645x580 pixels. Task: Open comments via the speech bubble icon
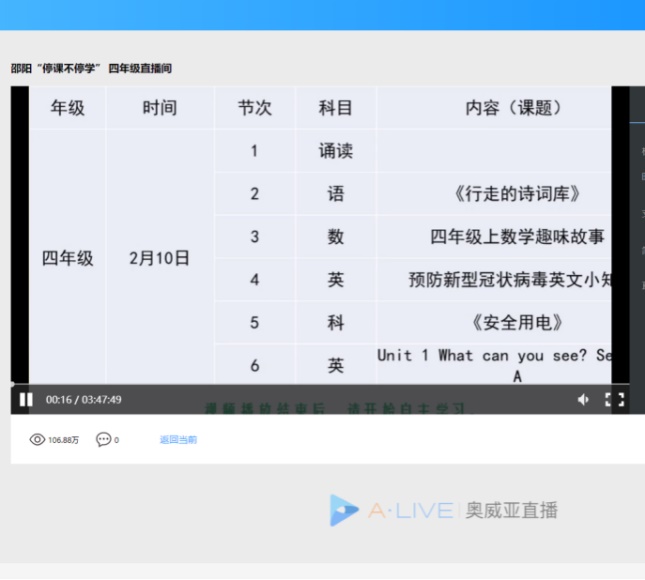[x=103, y=440]
